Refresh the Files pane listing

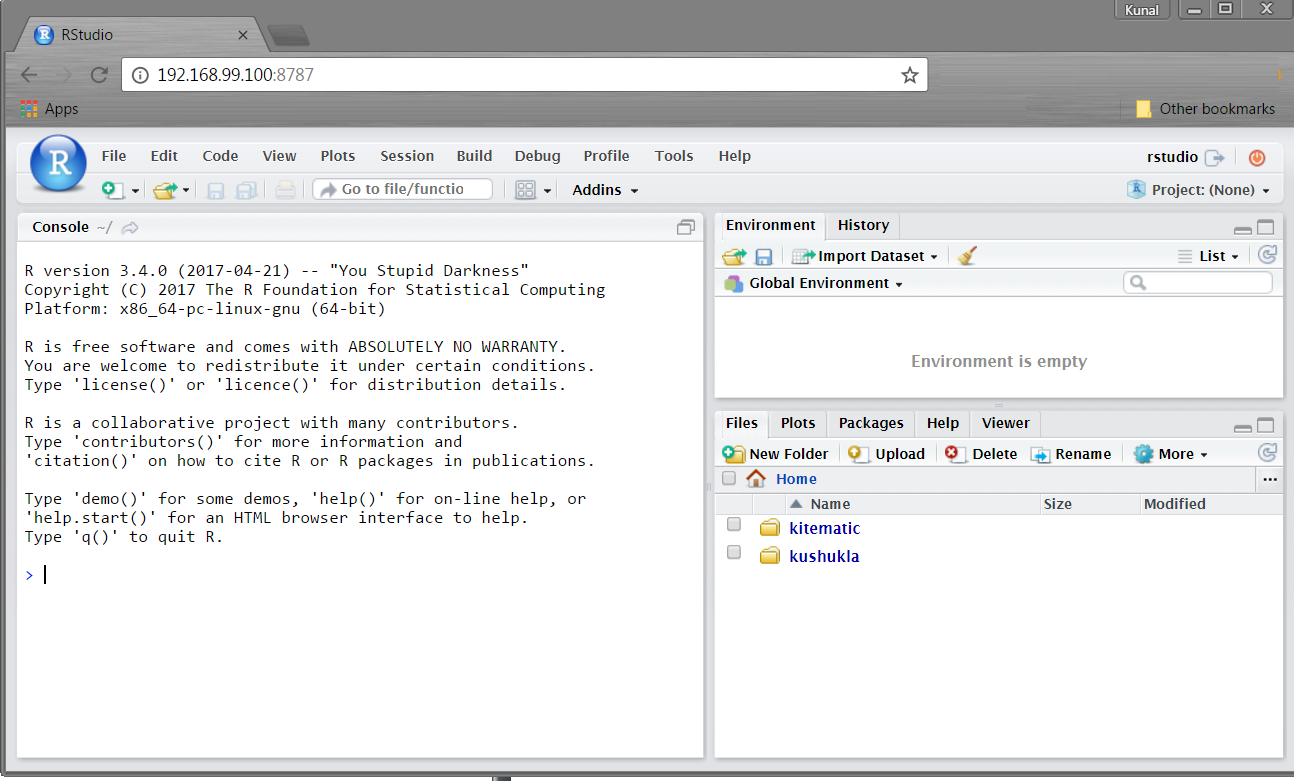1267,453
